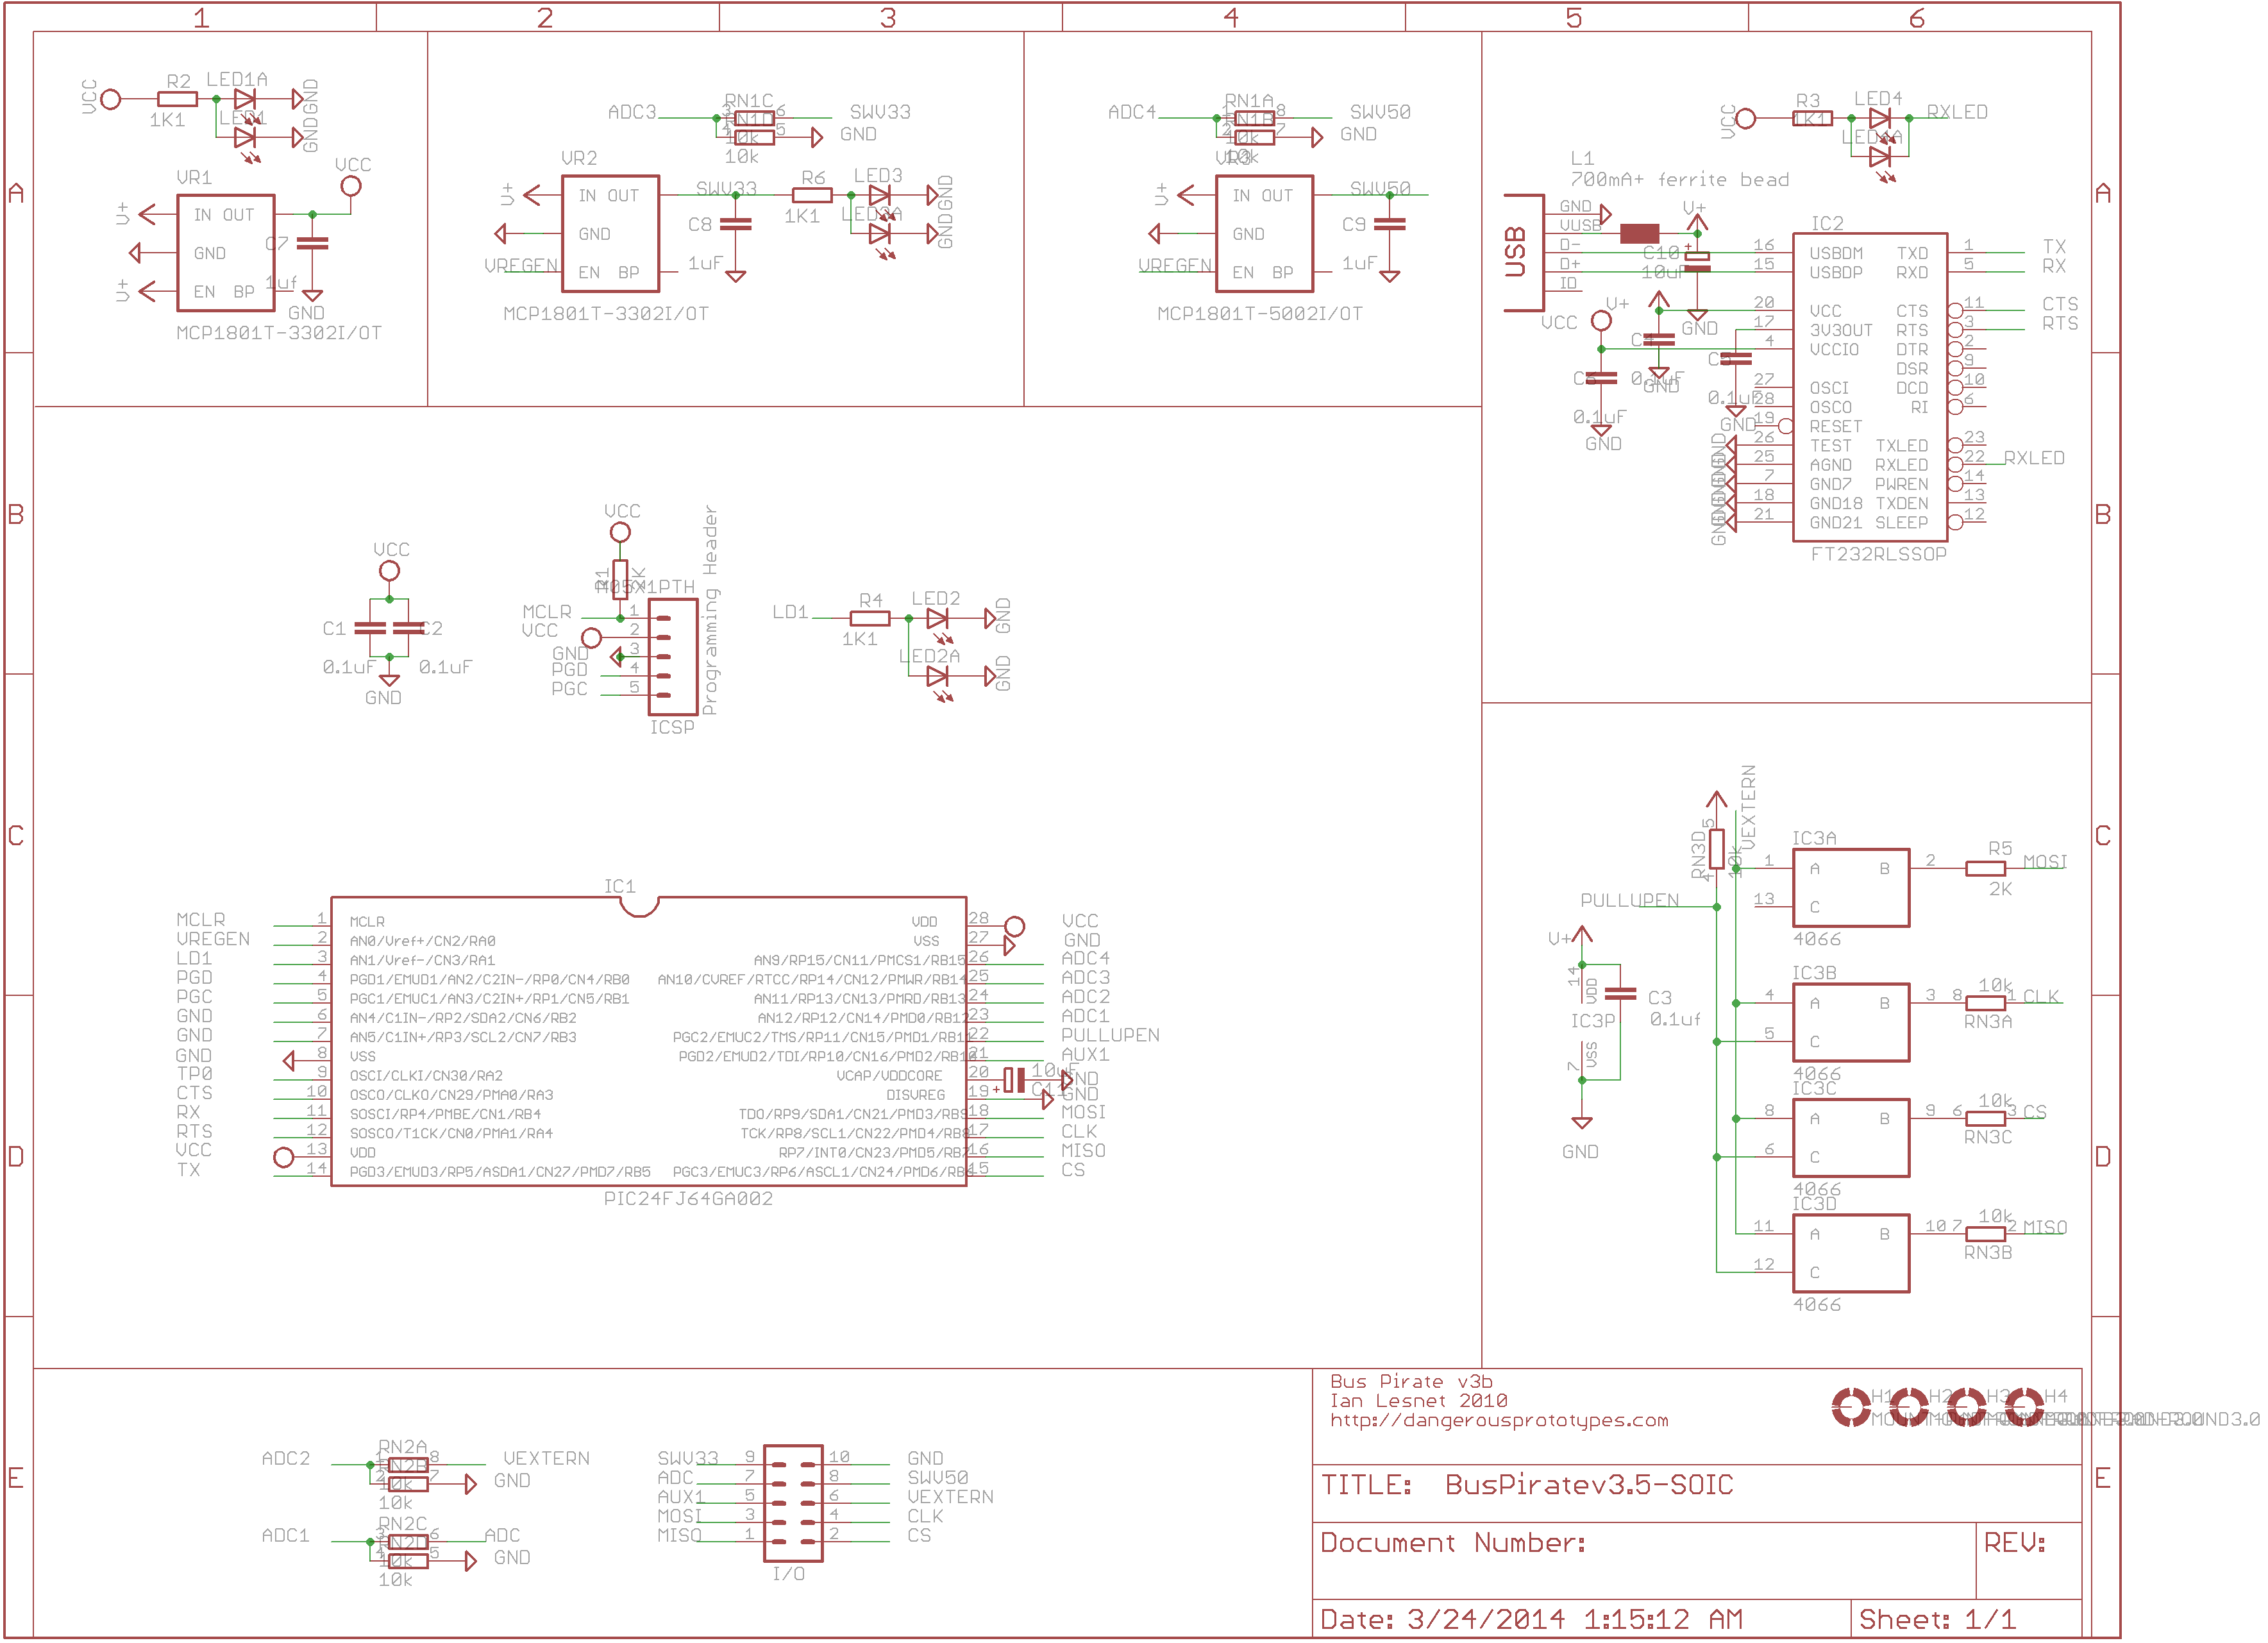Click the 'Document Number:' field
Viewport: 2268px width, 1643px height.
(1453, 1543)
